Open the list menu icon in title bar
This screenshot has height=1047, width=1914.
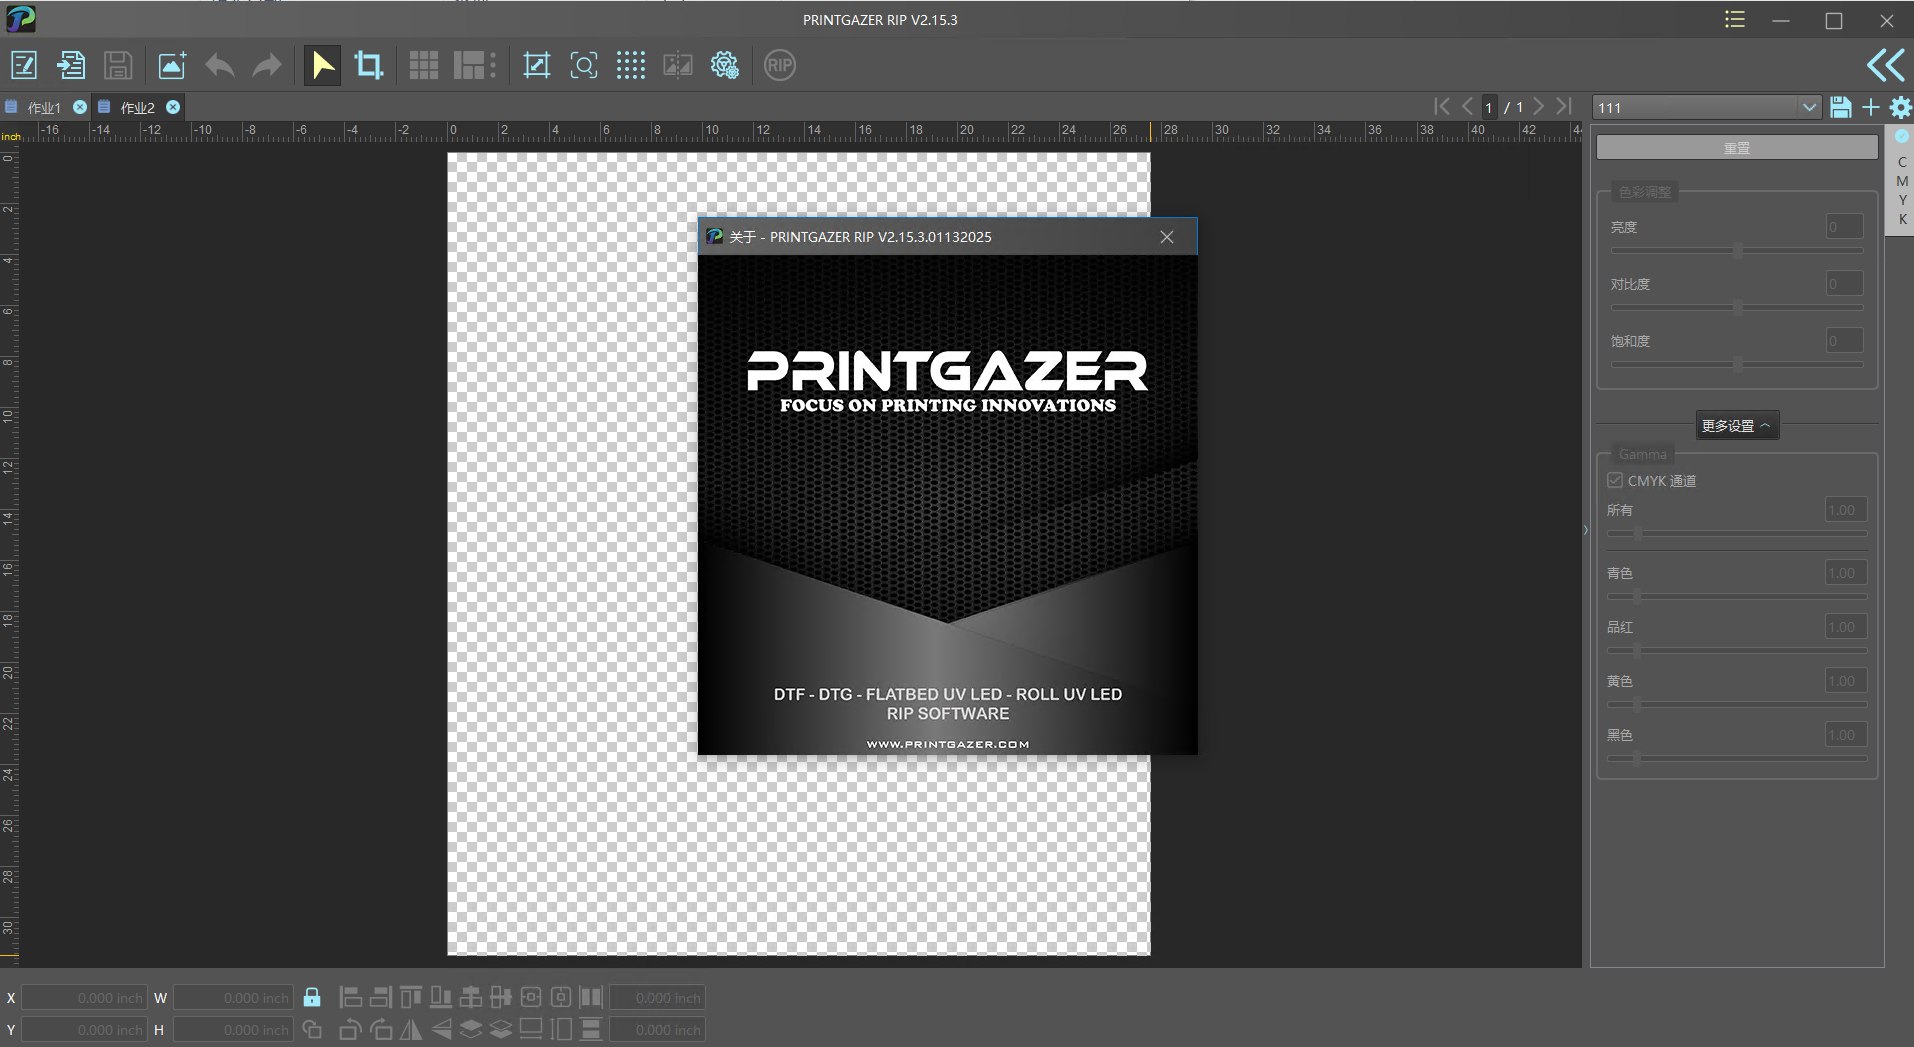pyautogui.click(x=1735, y=20)
